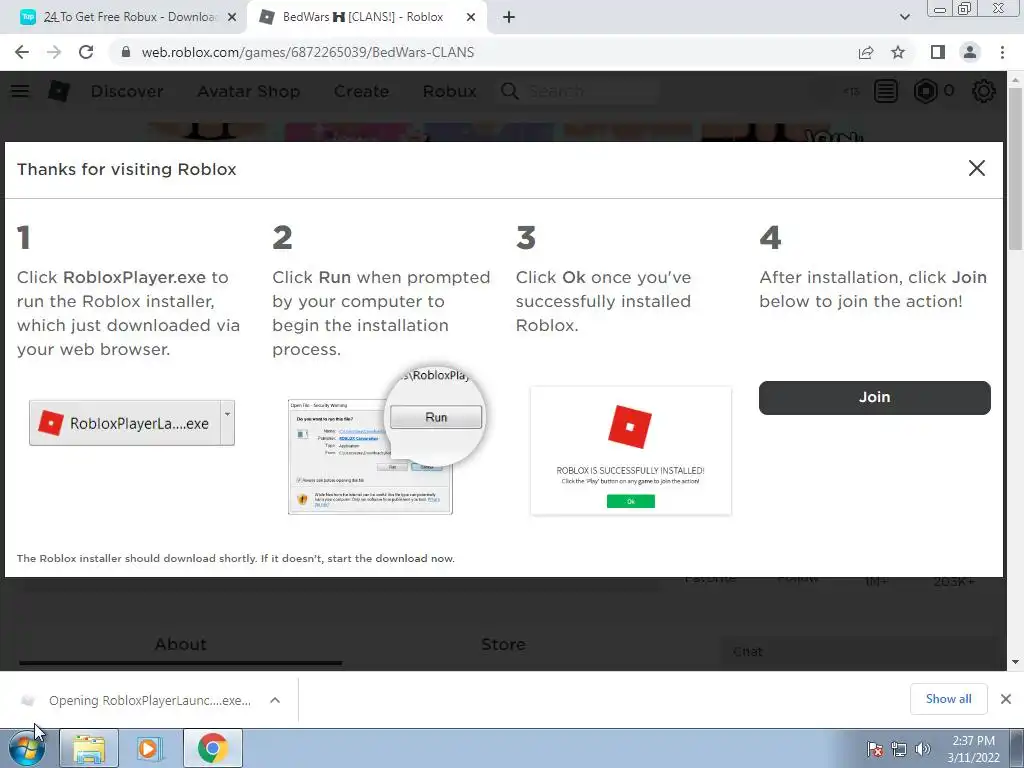Image resolution: width=1024 pixels, height=768 pixels.
Task: Open Windows Explorer from taskbar
Action: (x=89, y=748)
